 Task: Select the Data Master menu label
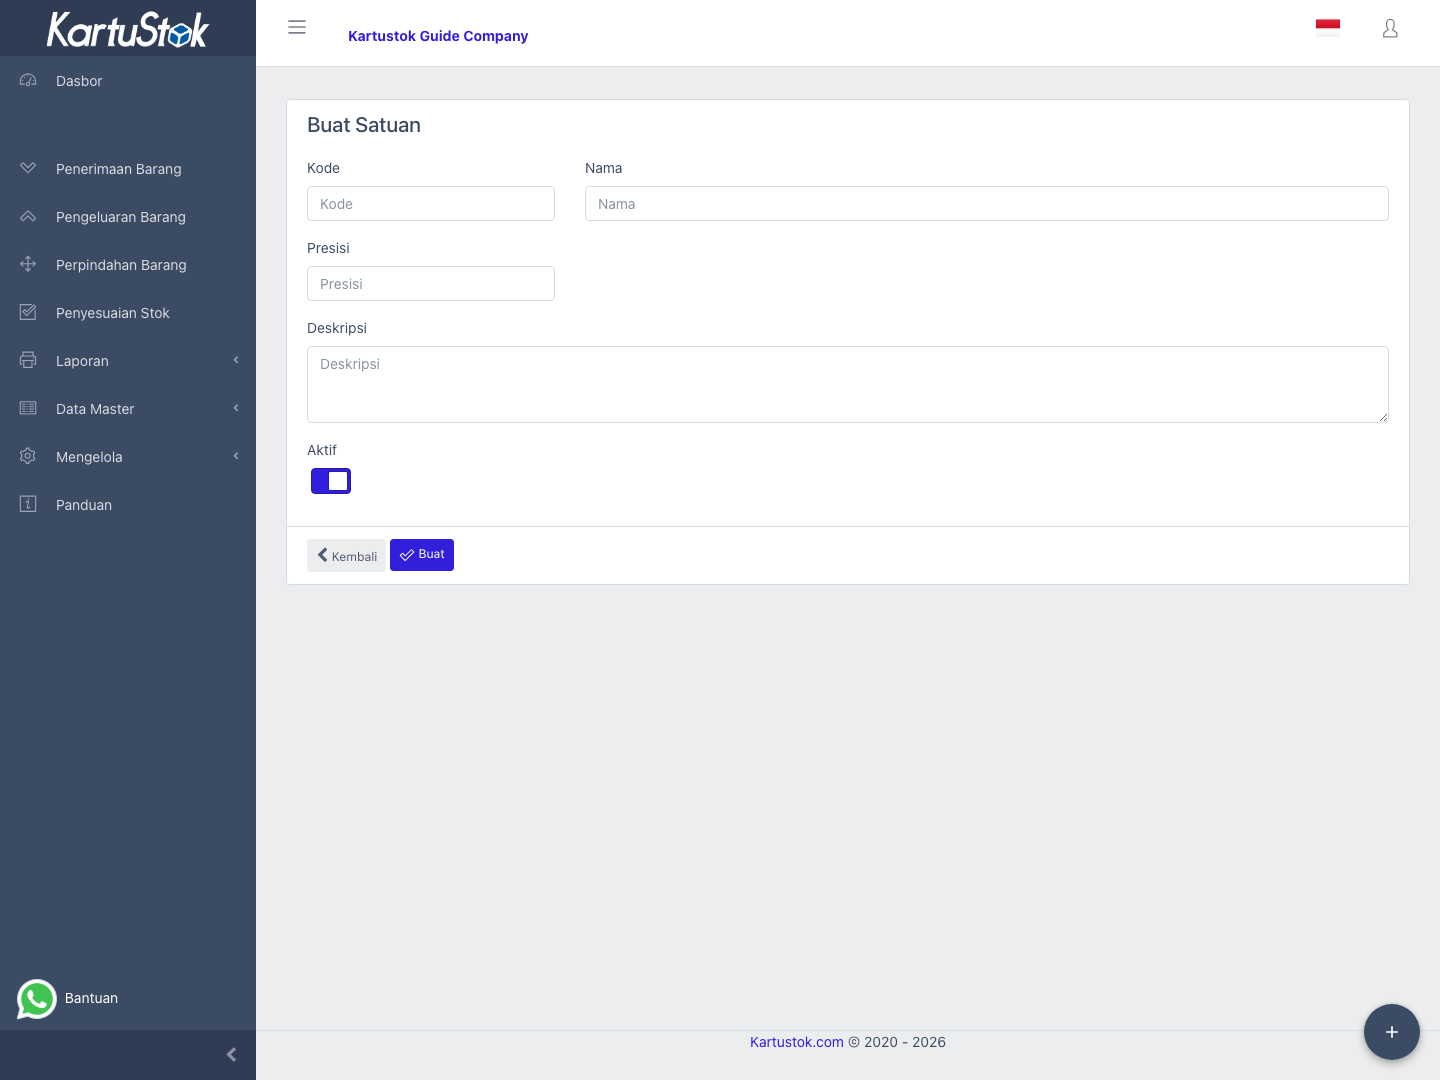click(x=95, y=409)
